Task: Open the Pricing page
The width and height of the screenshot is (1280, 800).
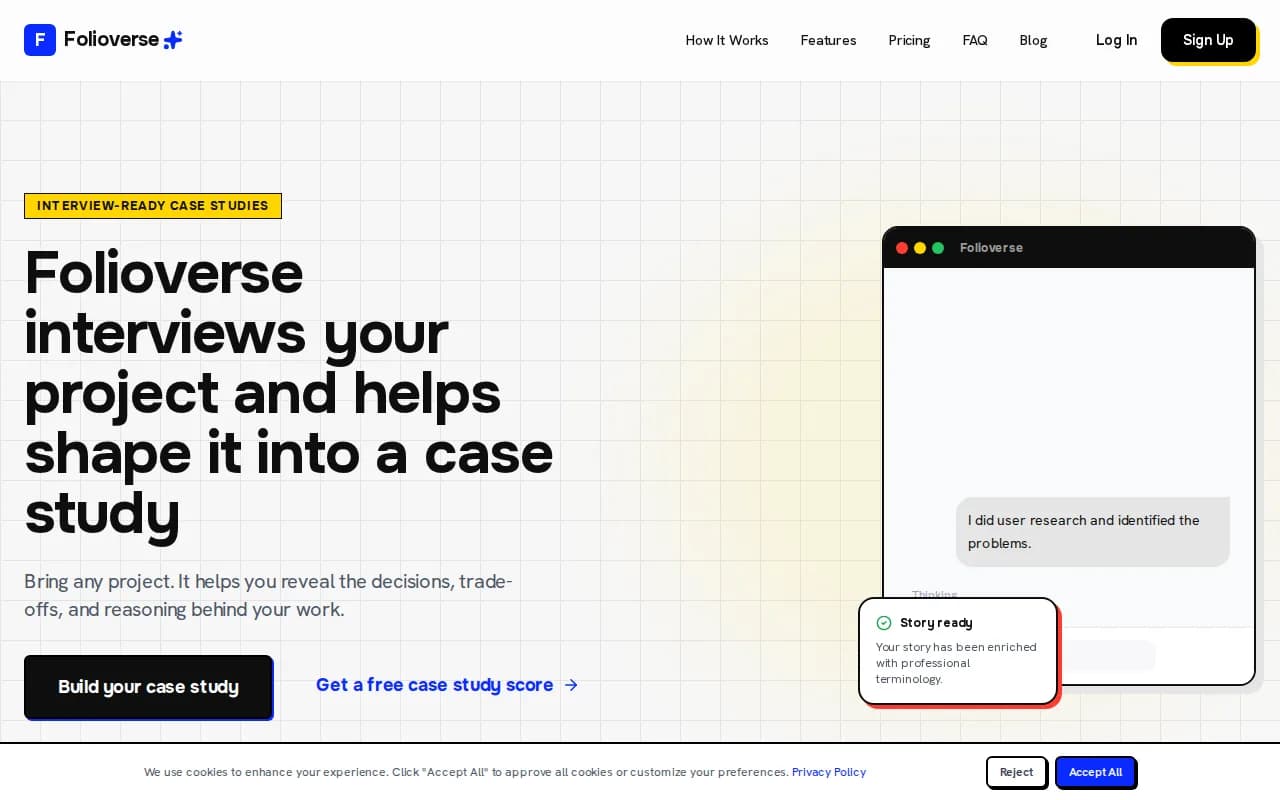Action: point(909,40)
